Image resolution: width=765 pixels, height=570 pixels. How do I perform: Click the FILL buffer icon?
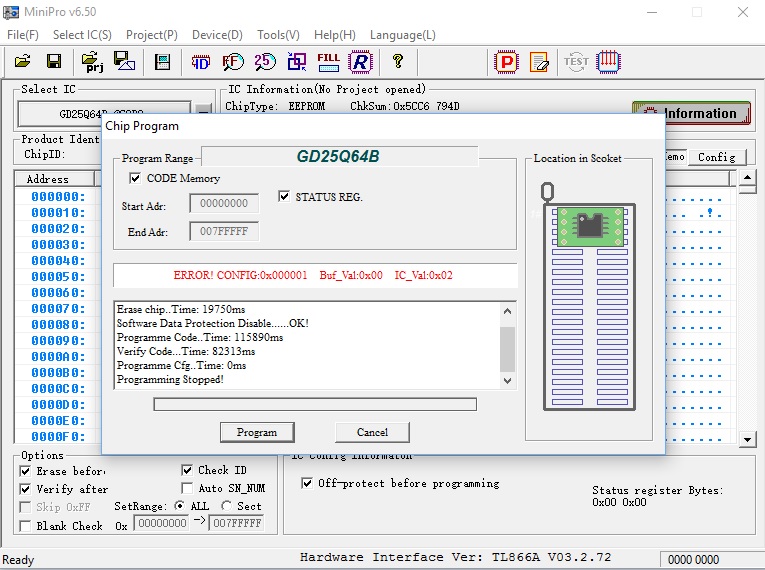[x=328, y=62]
